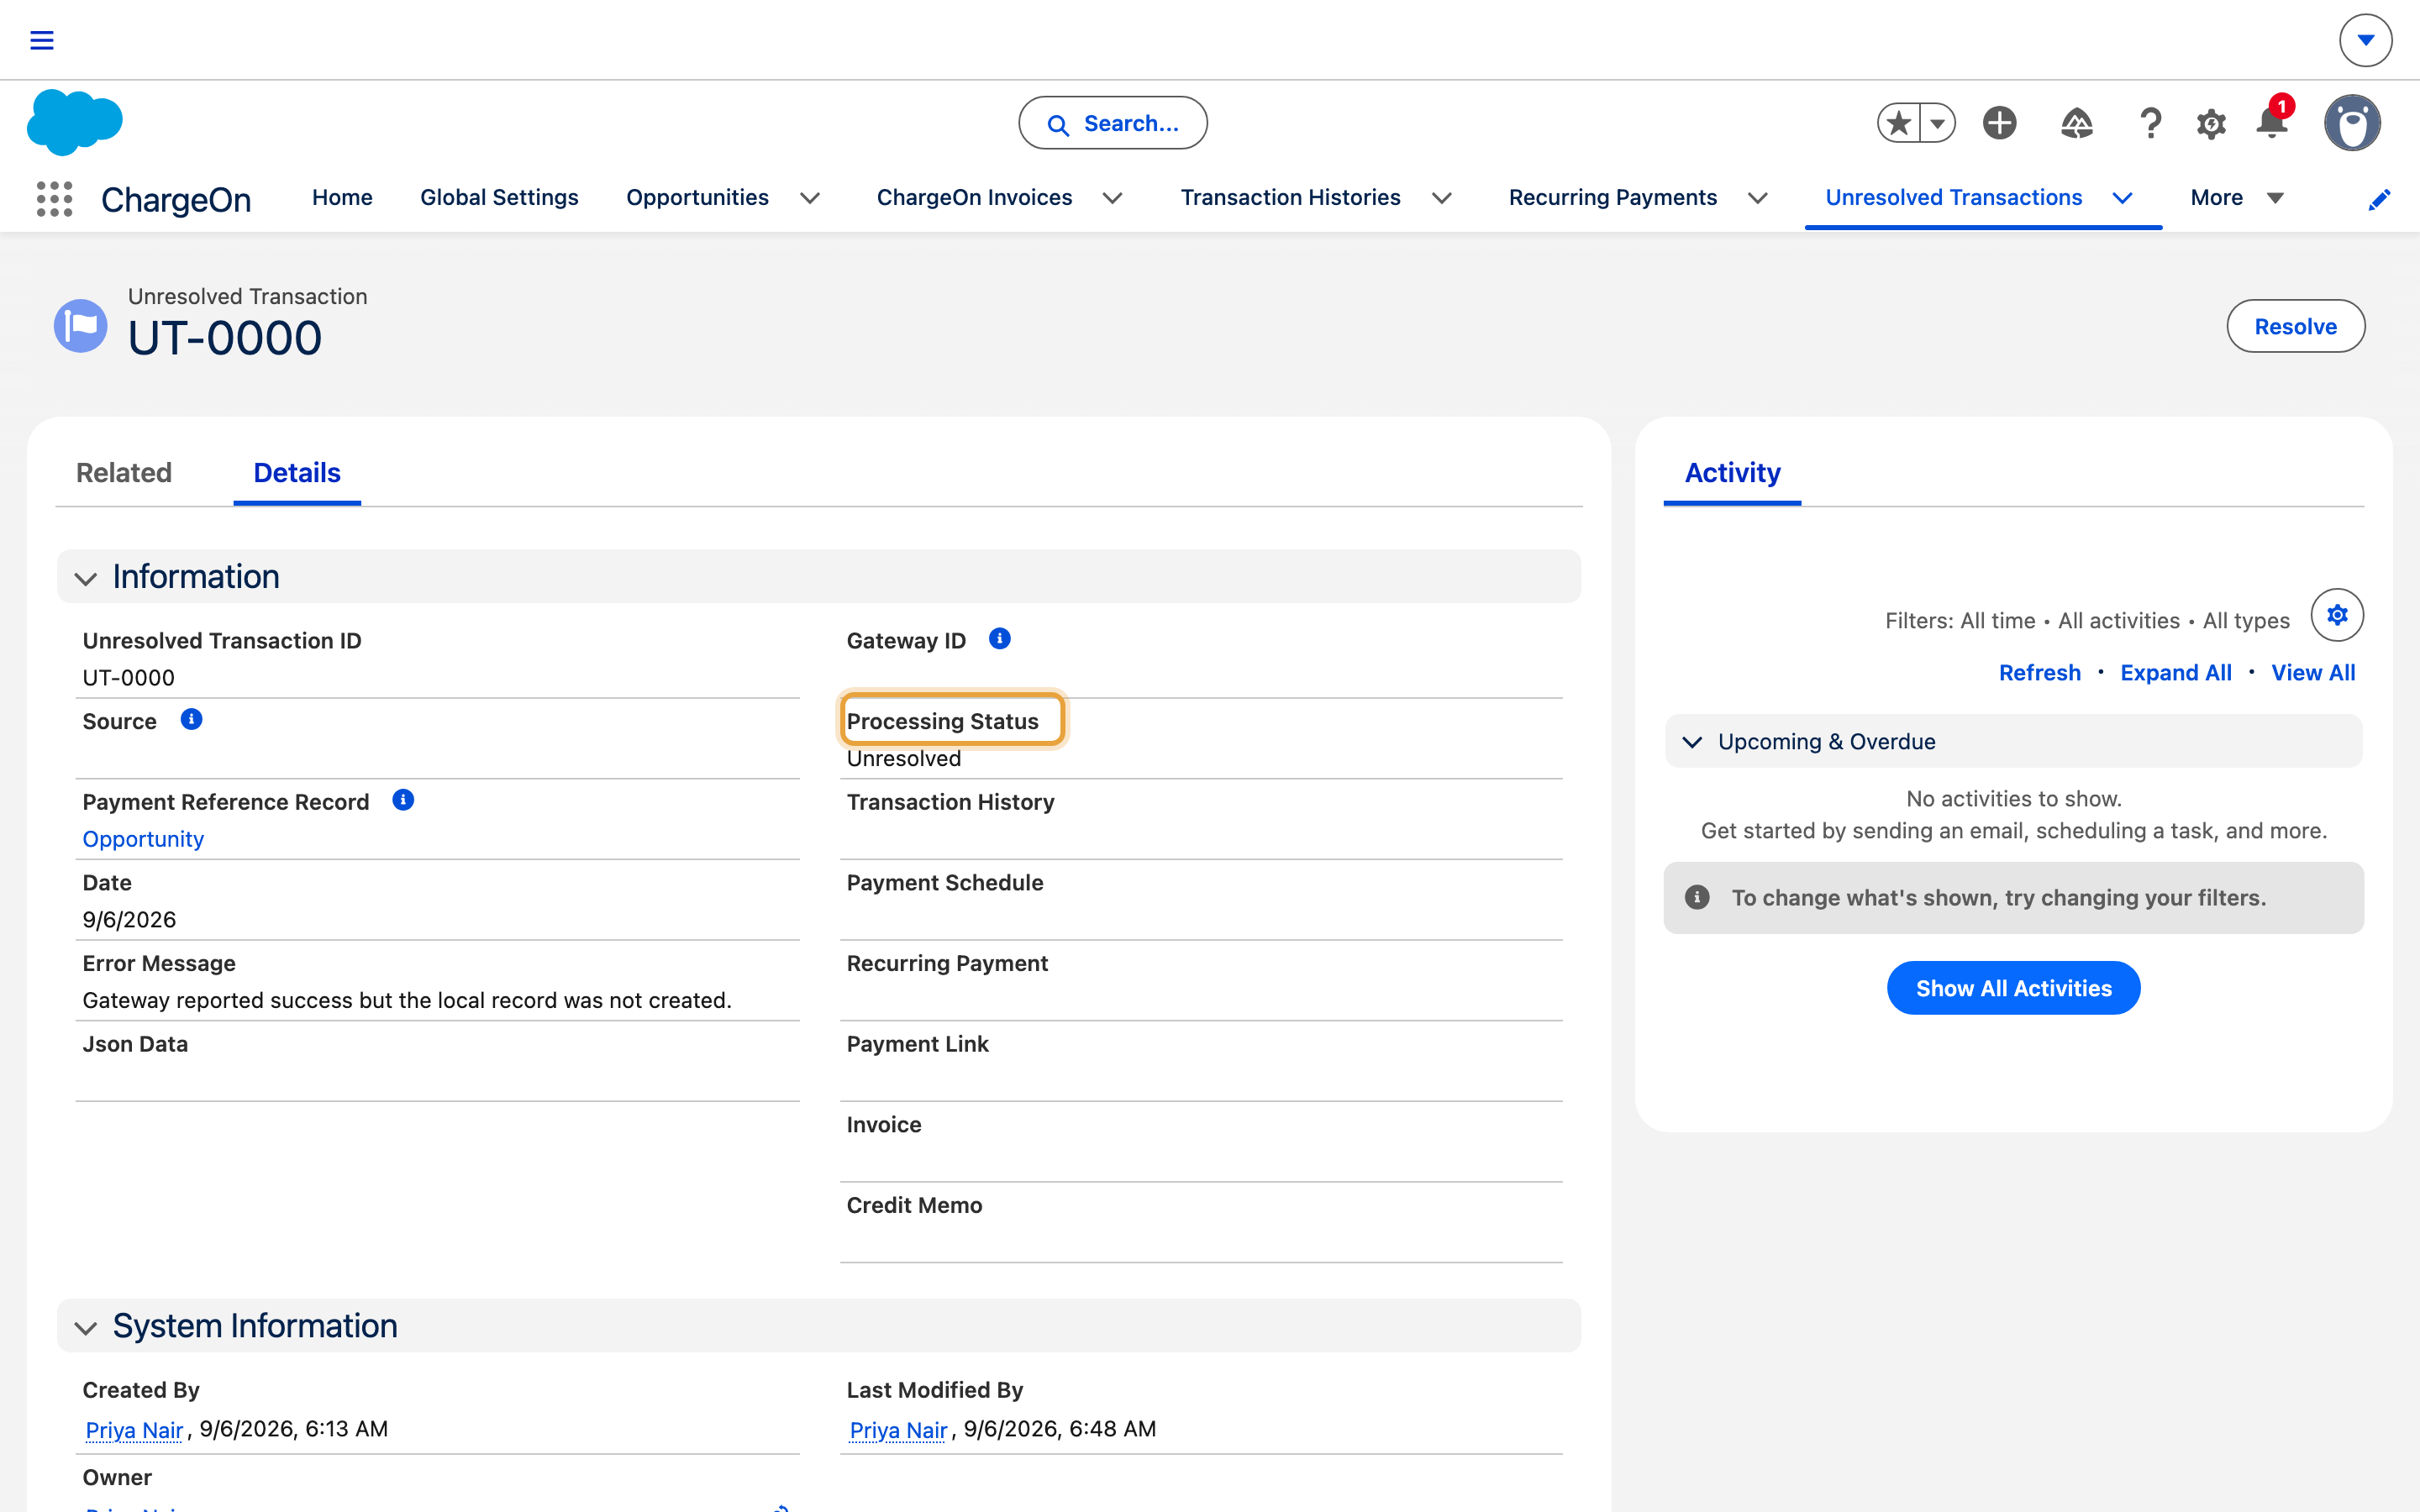Open Trailhead guidance center icon
This screenshot has width=2420, height=1512.
click(2077, 123)
